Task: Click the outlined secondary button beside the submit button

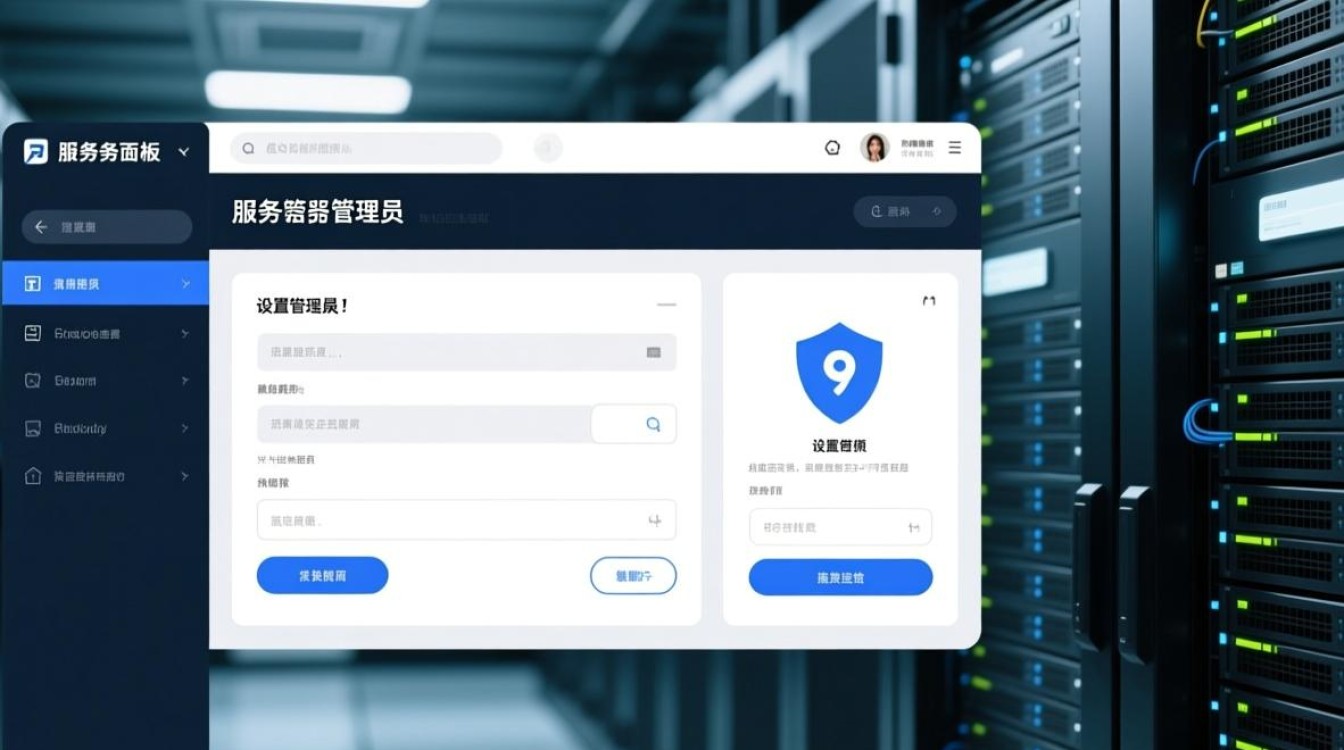Action: [634, 575]
